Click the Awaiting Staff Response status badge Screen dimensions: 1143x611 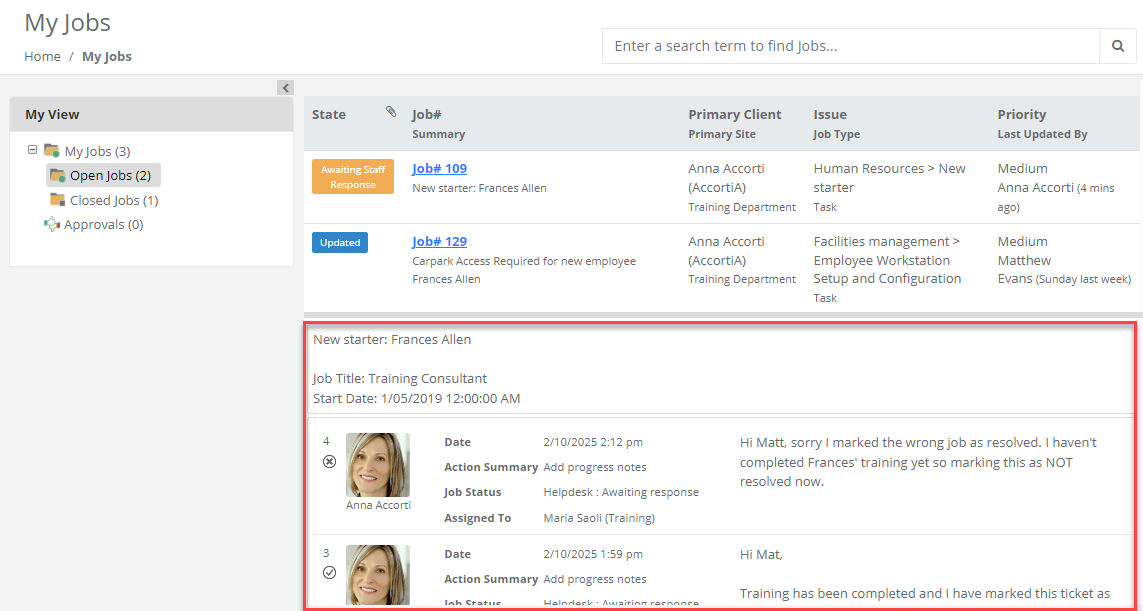[x=353, y=177]
